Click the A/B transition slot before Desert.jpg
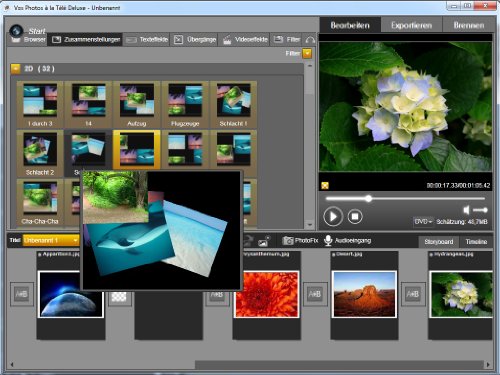 pyautogui.click(x=315, y=294)
